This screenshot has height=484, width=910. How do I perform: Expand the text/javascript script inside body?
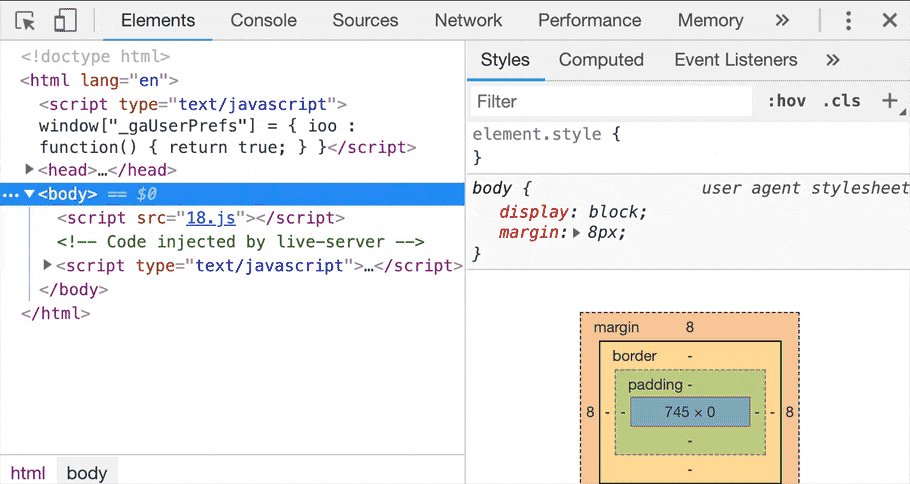[48, 265]
